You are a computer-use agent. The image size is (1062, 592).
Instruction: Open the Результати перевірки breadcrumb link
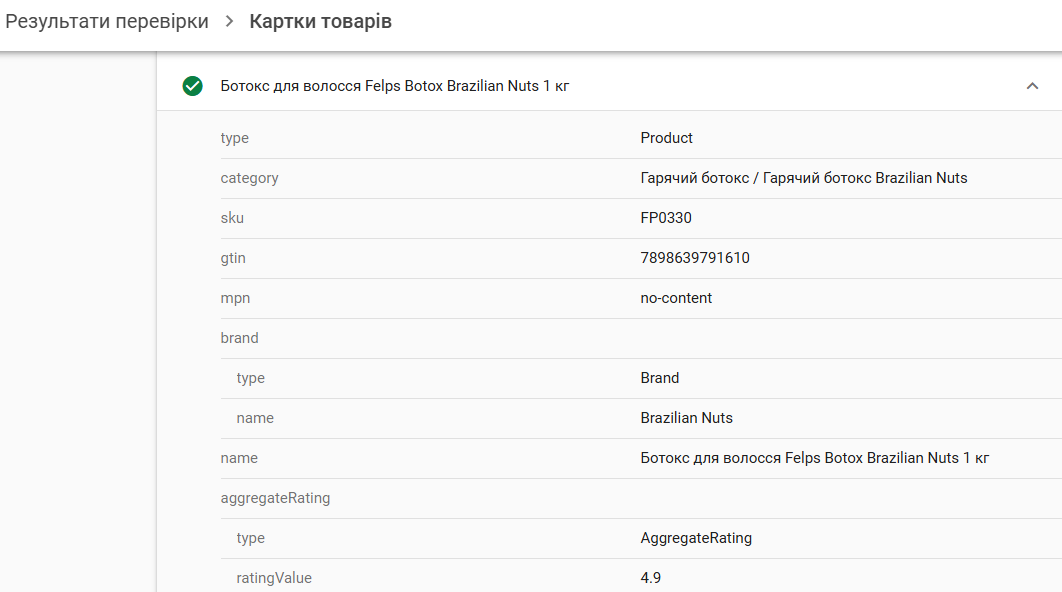pyautogui.click(x=106, y=19)
